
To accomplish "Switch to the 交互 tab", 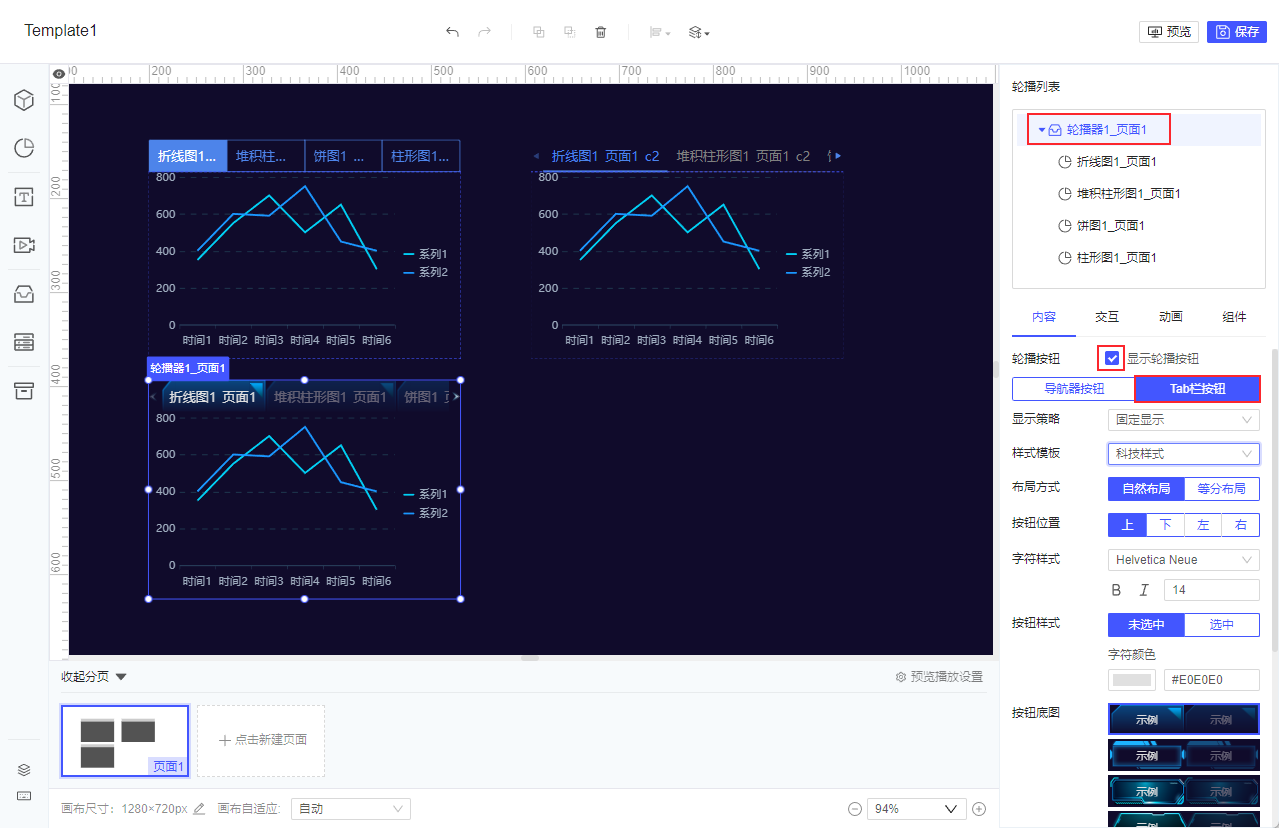I will pos(1107,317).
